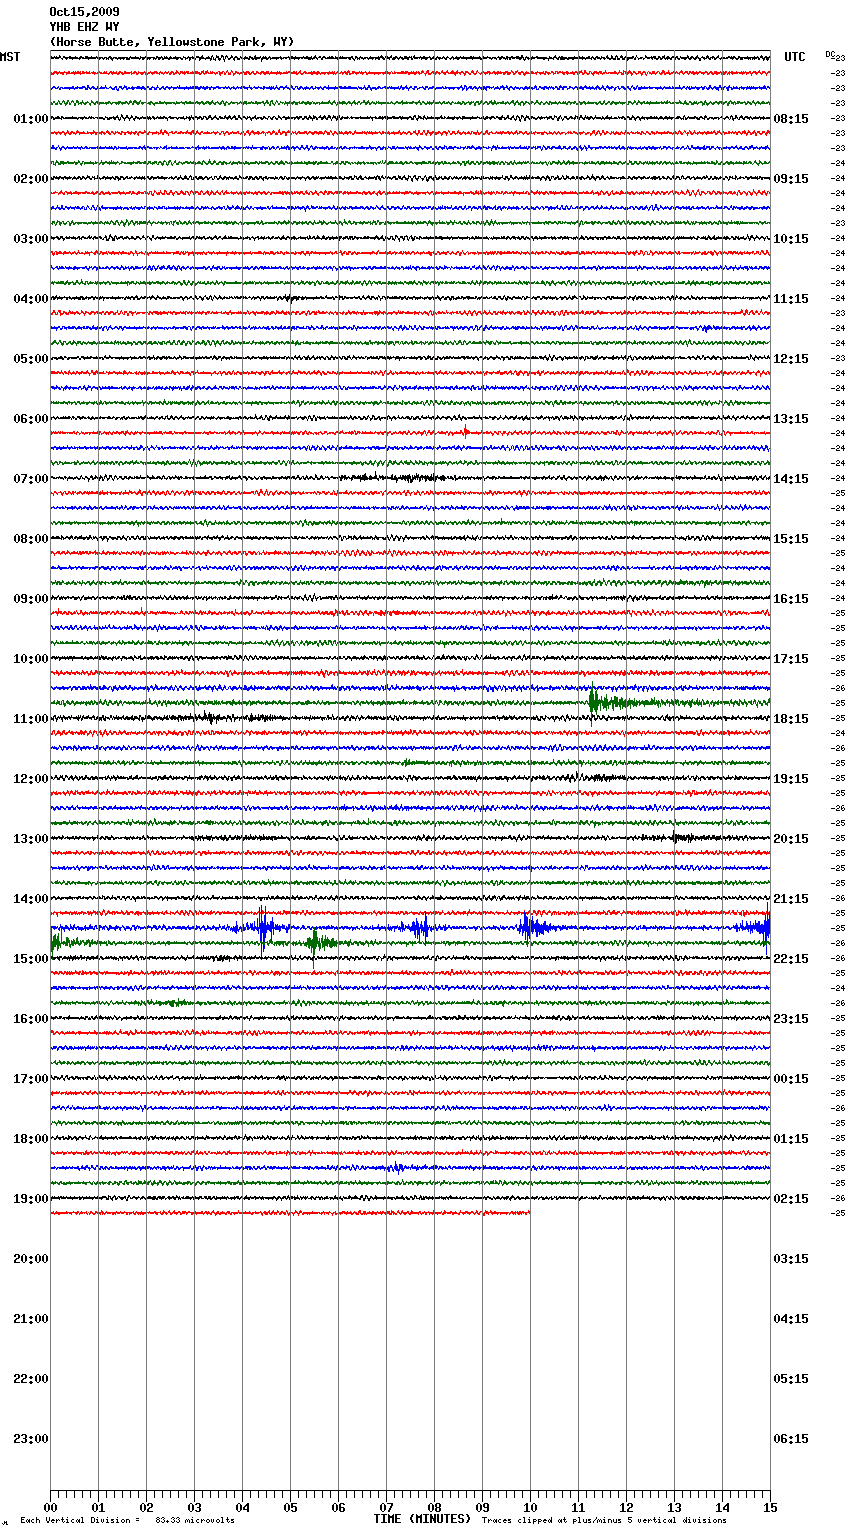Screen dimensions: 850x1534
Task: Click the end of the last red trace after 19:00
Action: point(528,1213)
